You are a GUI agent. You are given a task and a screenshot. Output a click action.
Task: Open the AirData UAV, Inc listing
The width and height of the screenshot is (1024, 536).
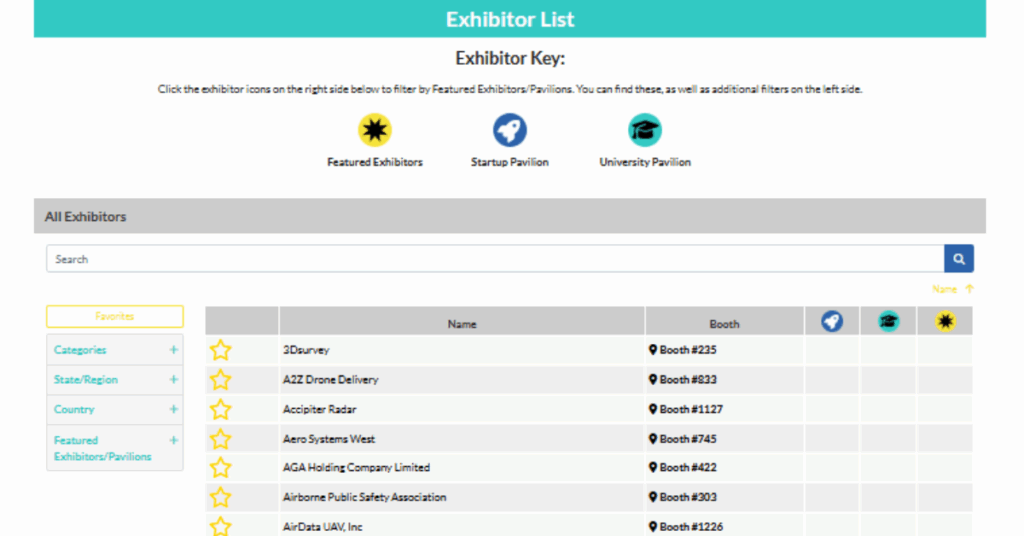[322, 526]
